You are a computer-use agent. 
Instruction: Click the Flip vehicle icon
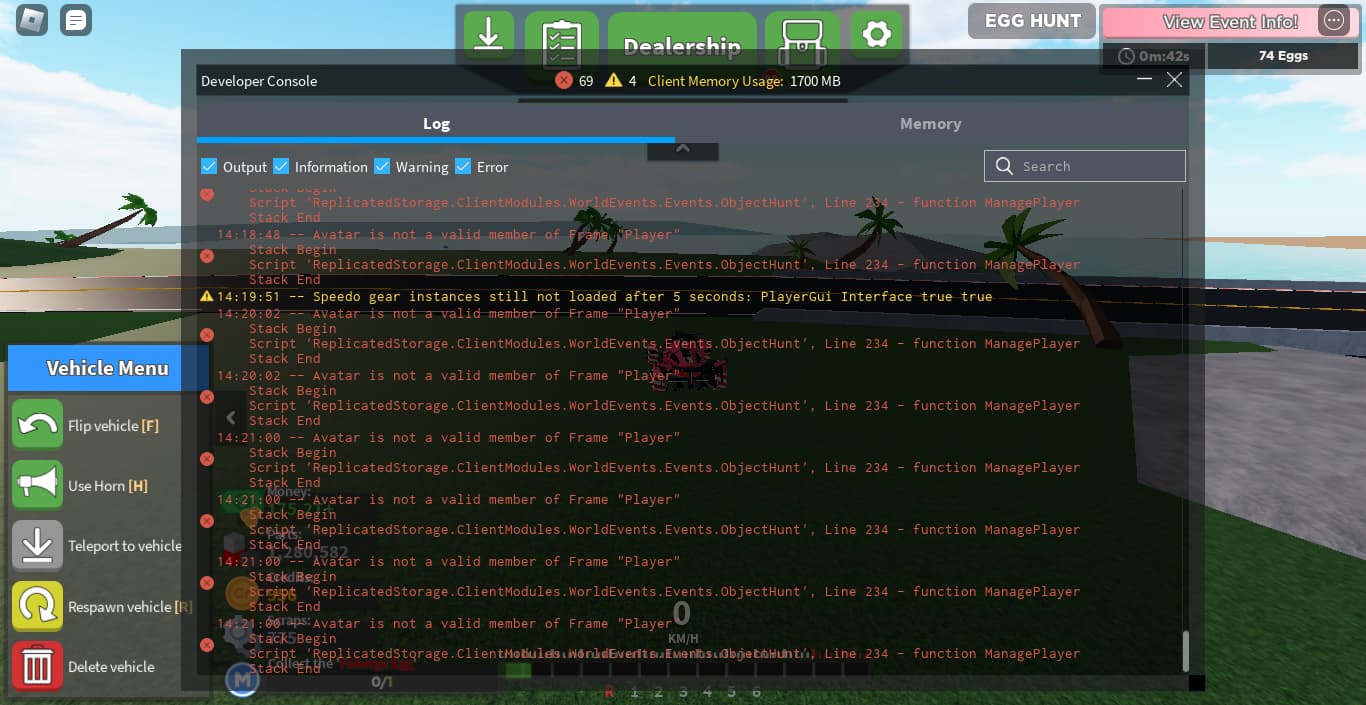[38, 425]
